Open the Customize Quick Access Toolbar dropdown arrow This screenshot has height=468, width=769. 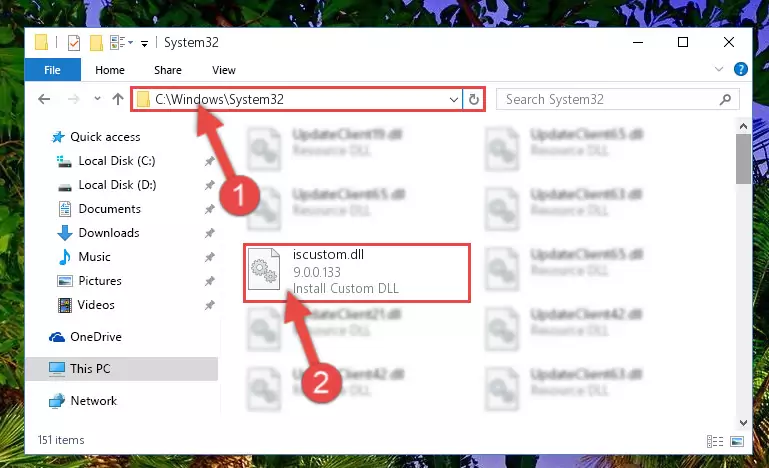point(144,44)
